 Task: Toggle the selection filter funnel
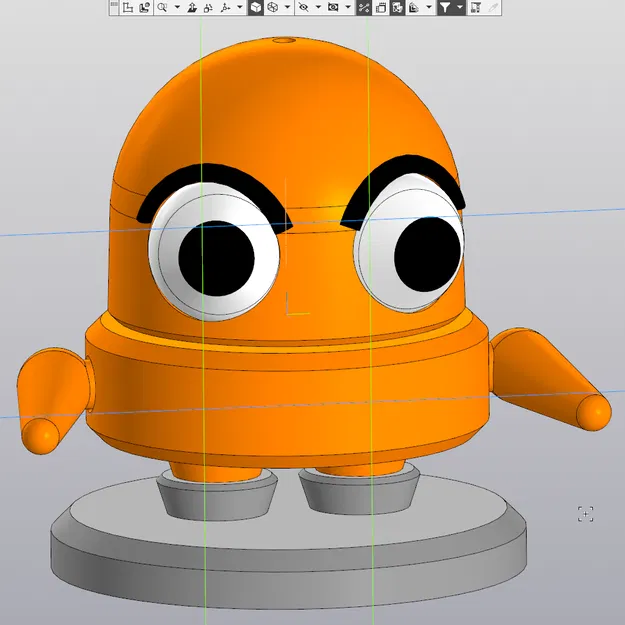[445, 7]
